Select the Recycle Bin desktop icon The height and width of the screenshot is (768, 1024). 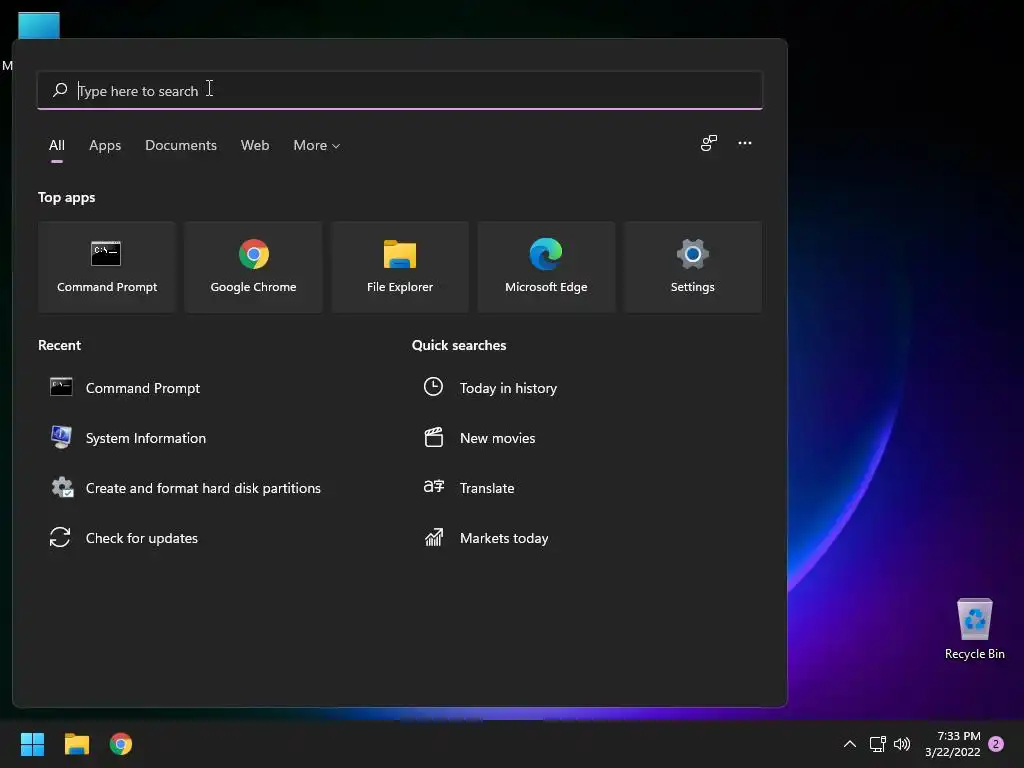[974, 629]
